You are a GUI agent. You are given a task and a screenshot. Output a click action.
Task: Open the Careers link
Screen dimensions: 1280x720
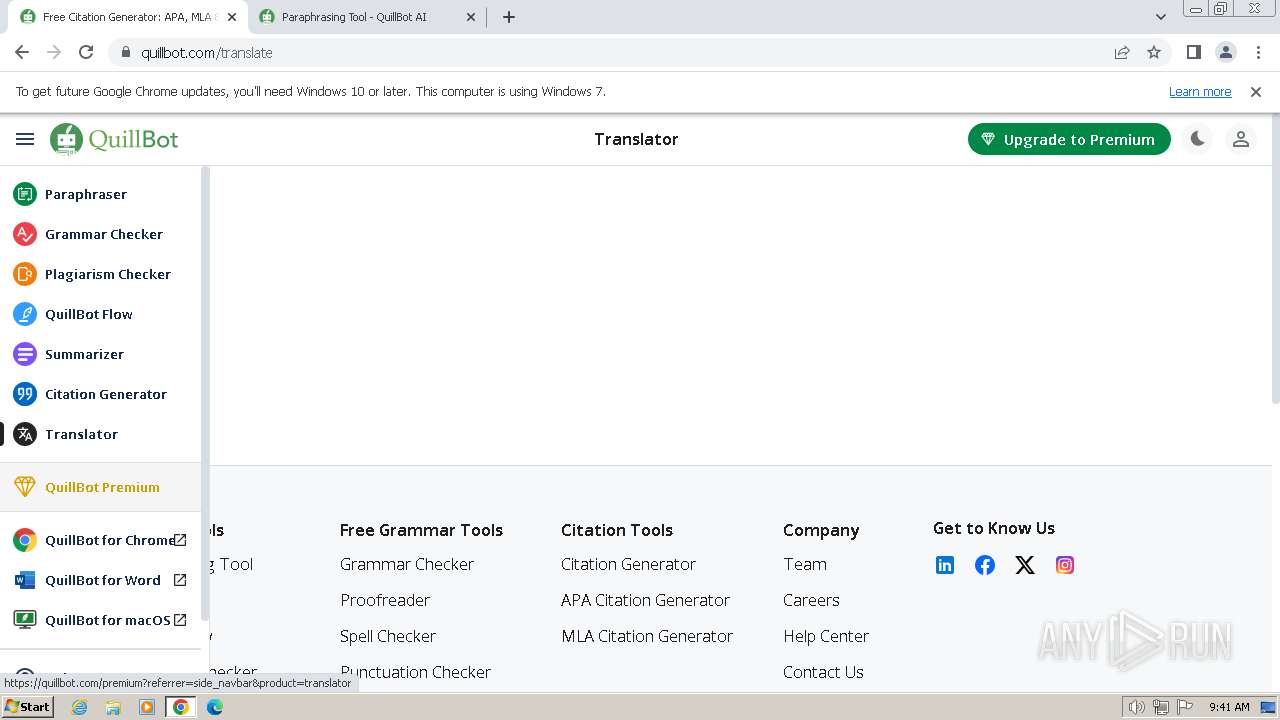pyautogui.click(x=811, y=600)
